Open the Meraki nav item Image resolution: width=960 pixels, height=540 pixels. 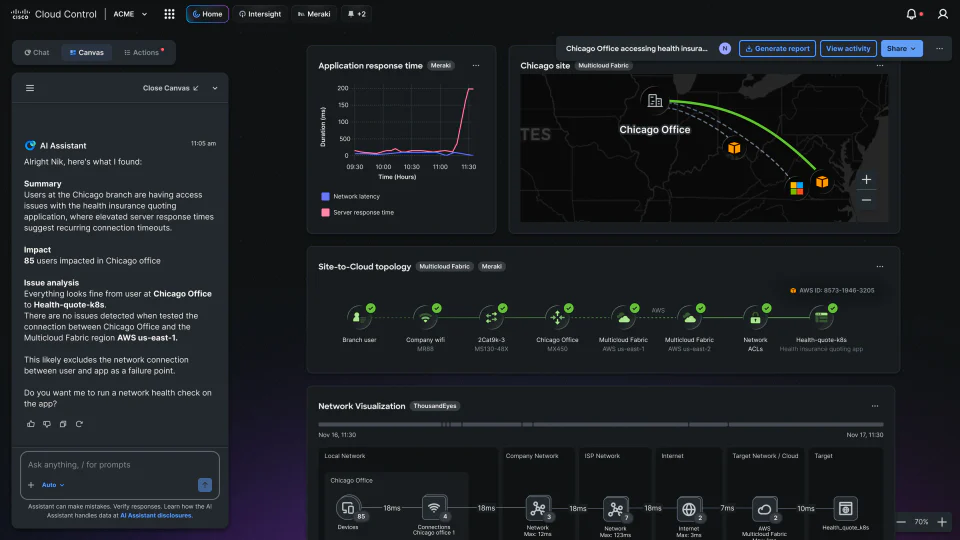[x=314, y=14]
